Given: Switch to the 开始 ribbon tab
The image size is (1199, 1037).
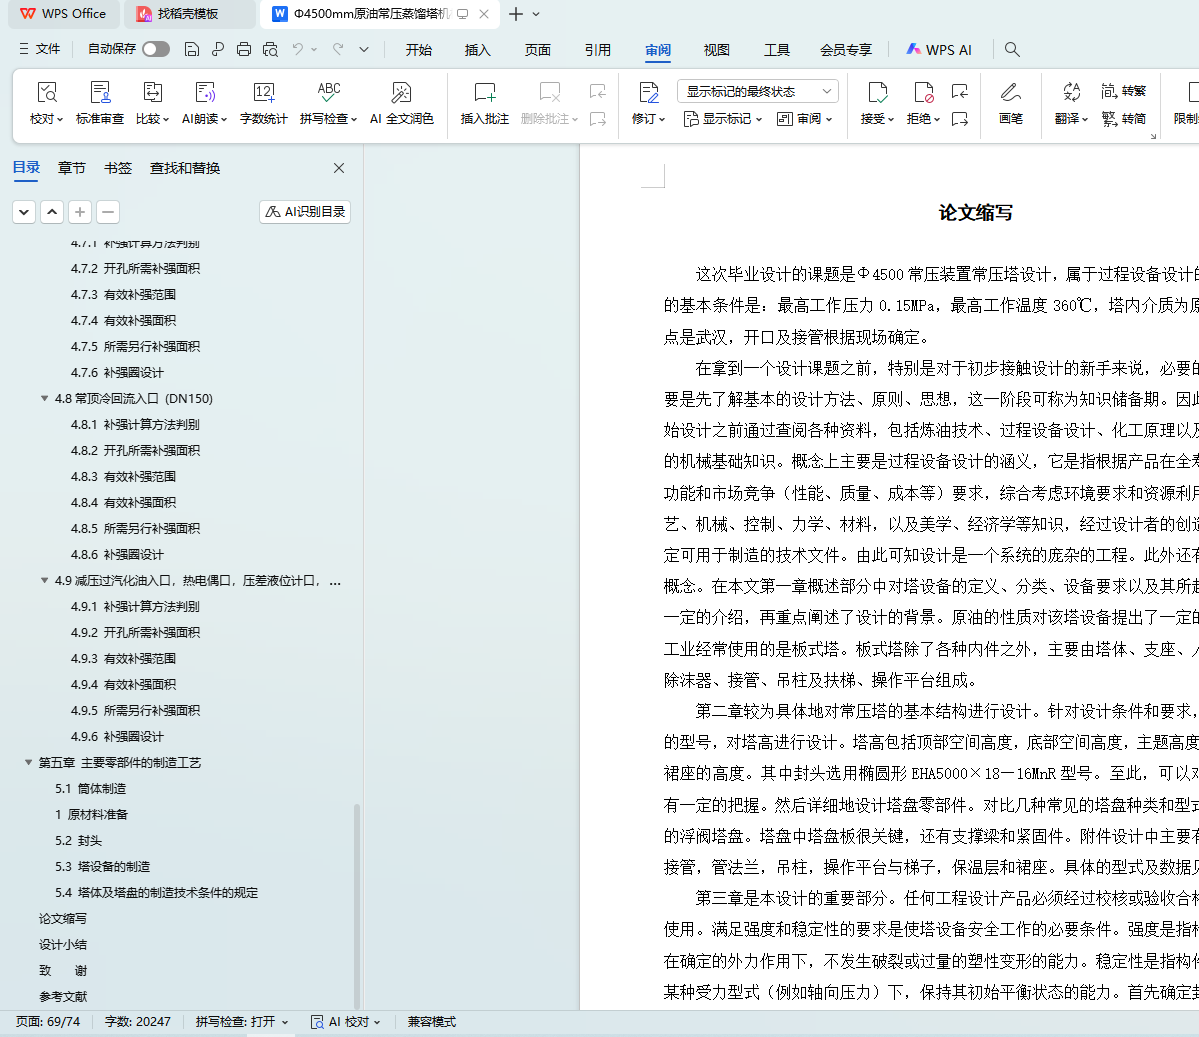Looking at the screenshot, I should pyautogui.click(x=418, y=50).
